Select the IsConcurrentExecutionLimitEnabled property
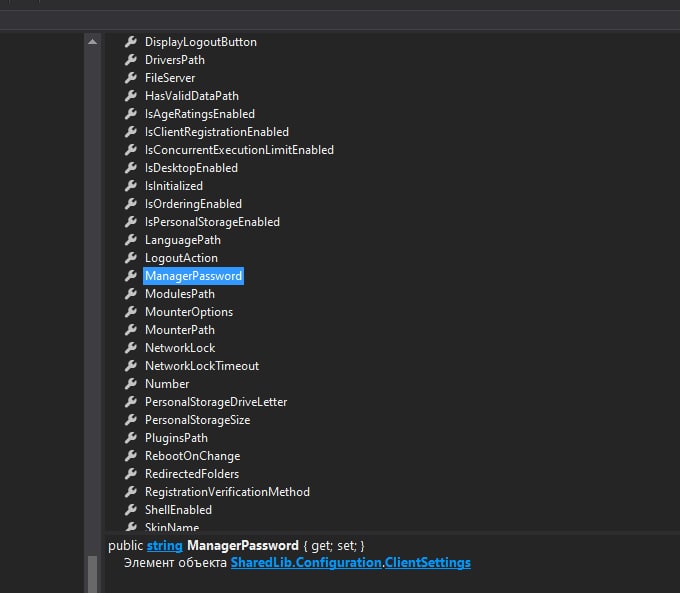Screen dimensions: 680x593 point(239,150)
